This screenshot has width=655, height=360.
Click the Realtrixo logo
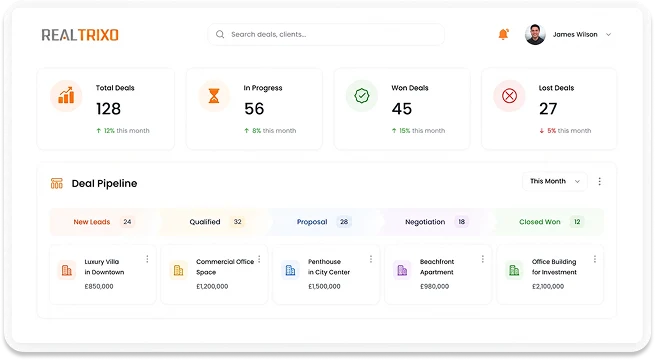point(80,35)
